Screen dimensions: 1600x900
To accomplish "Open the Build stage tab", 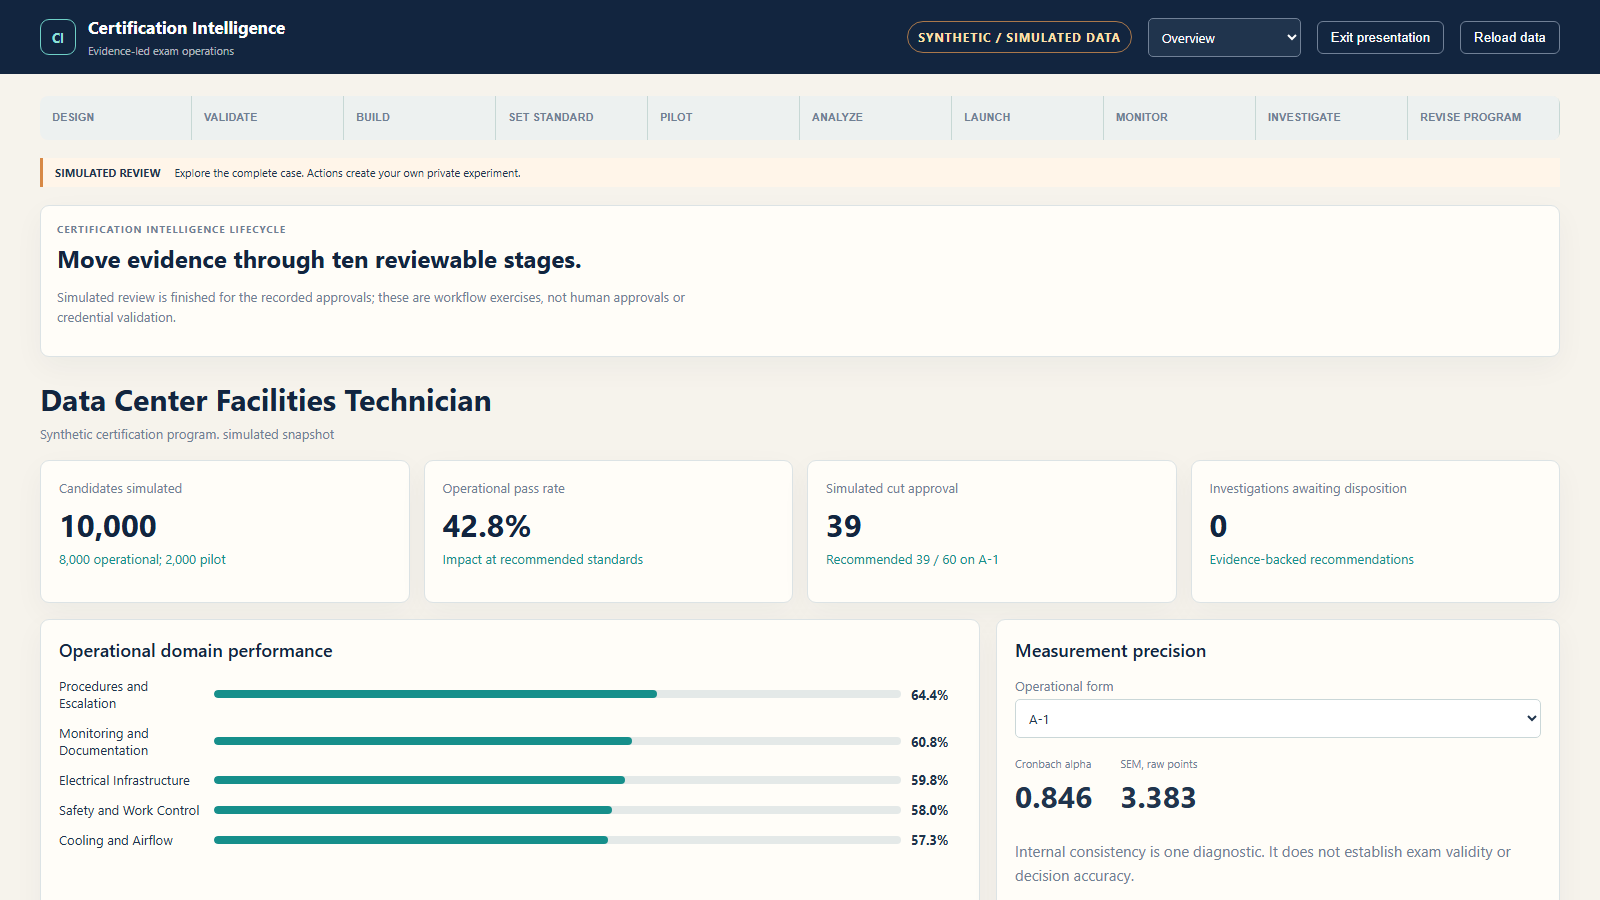I will pos(420,117).
